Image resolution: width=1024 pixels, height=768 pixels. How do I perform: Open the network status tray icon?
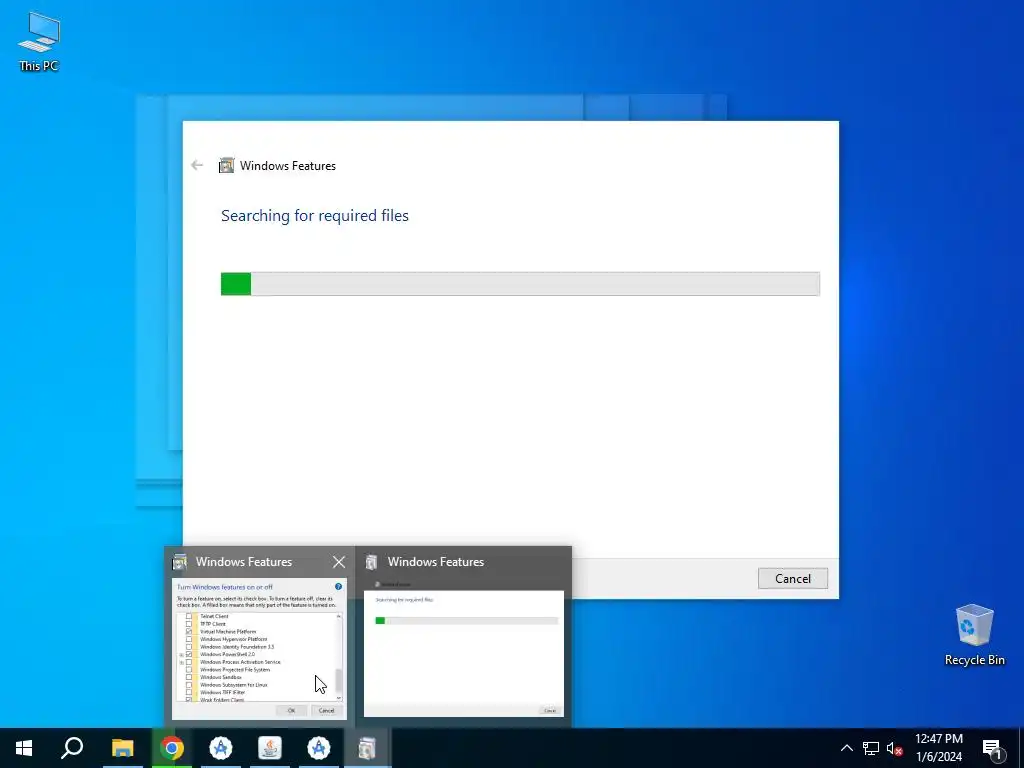[871, 748]
